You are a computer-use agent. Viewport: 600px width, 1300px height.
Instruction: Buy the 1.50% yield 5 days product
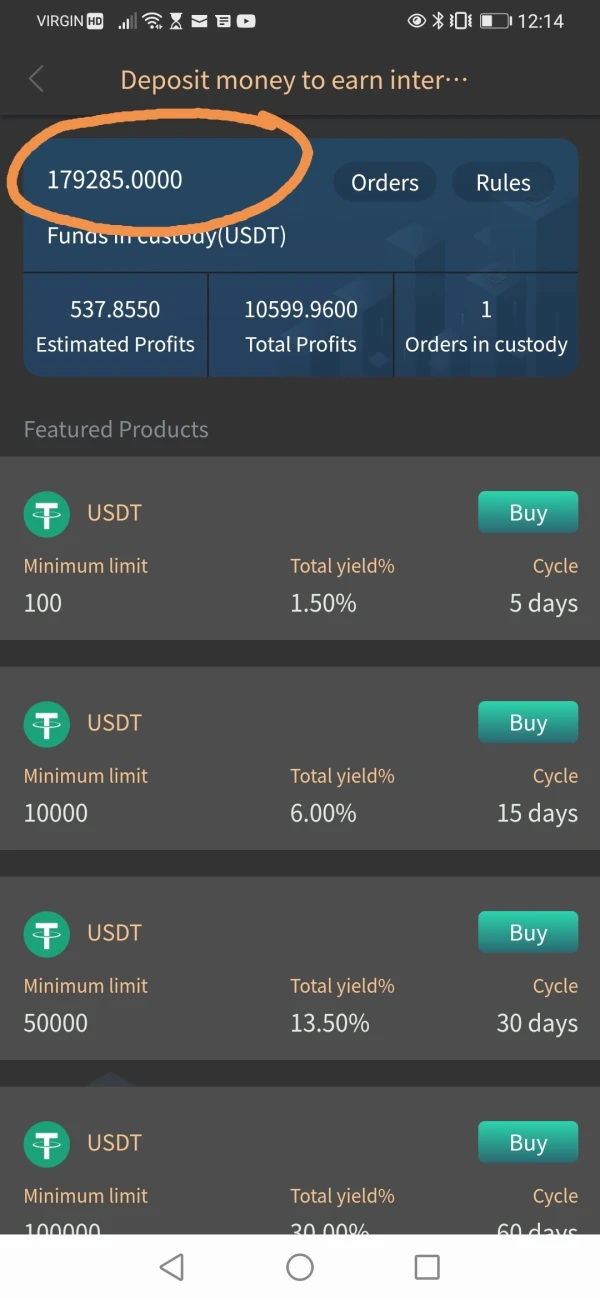[x=527, y=513]
